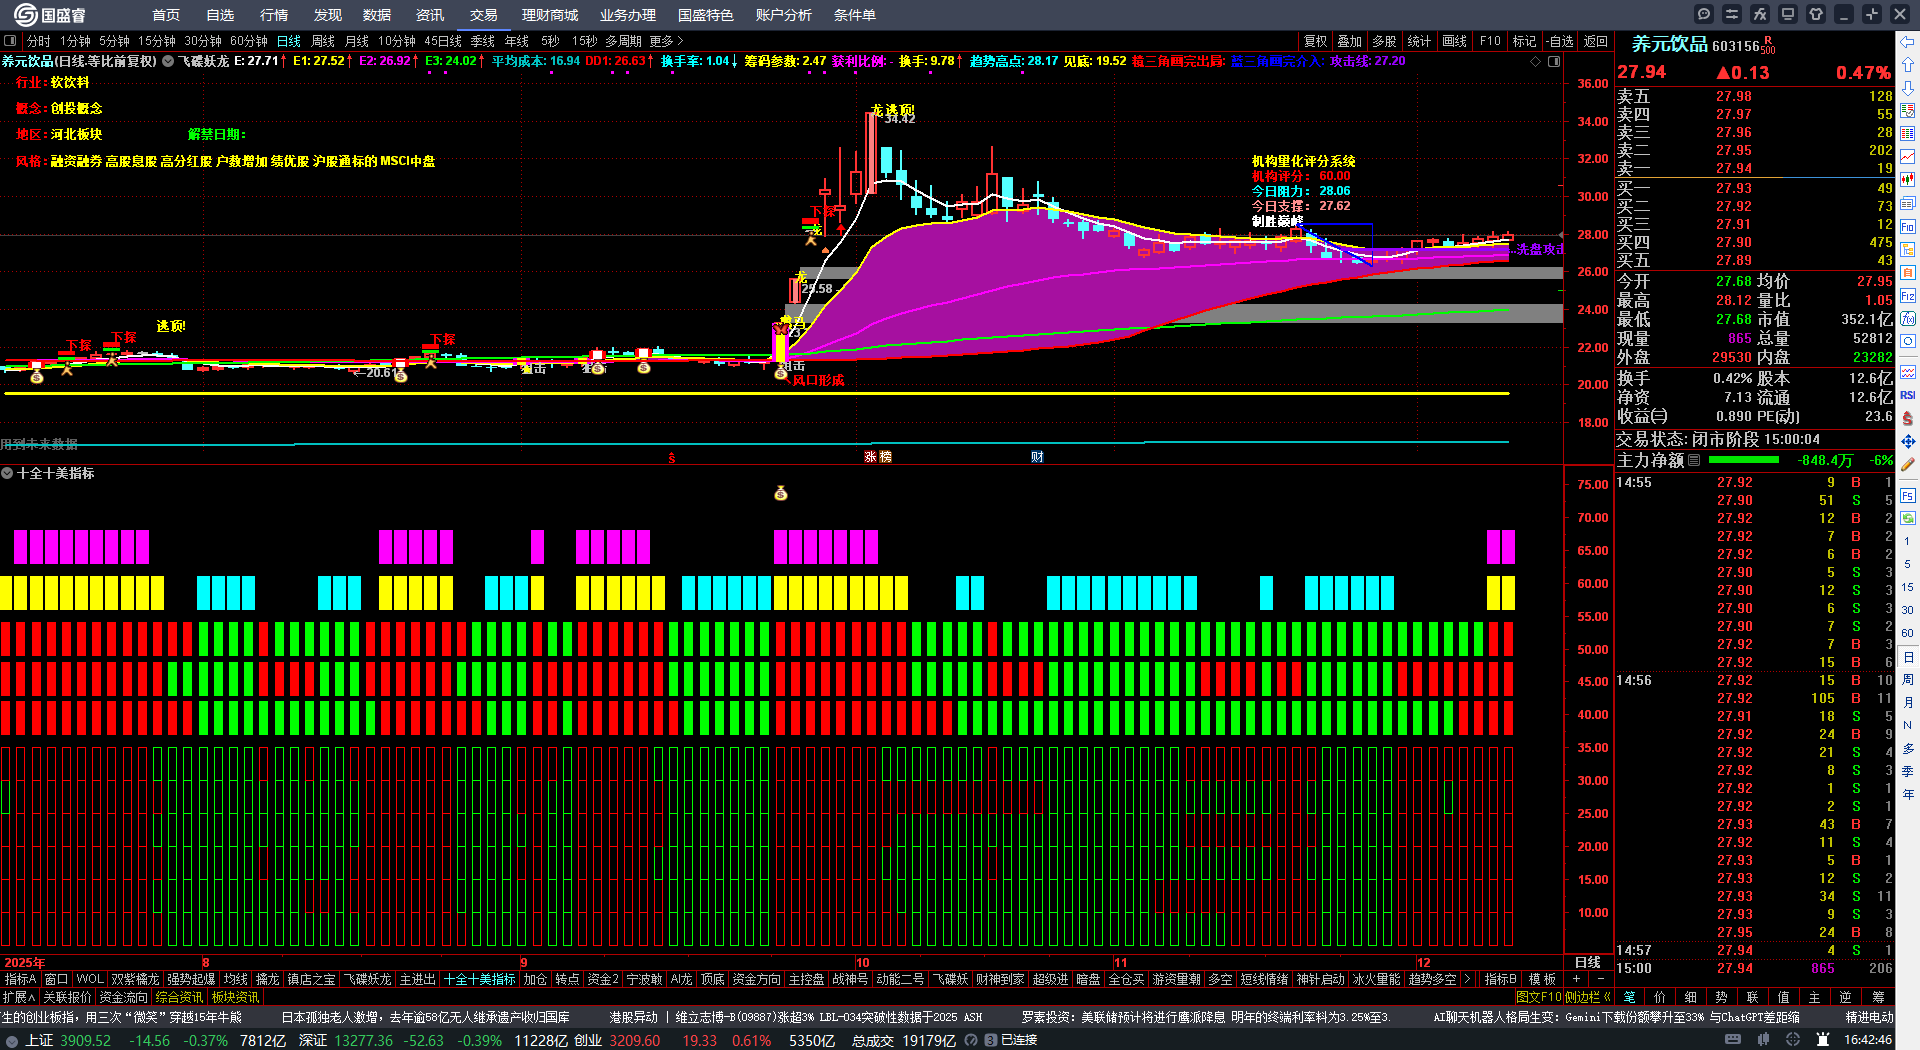Click the red S icon in right sidebar

pyautogui.click(x=1908, y=418)
